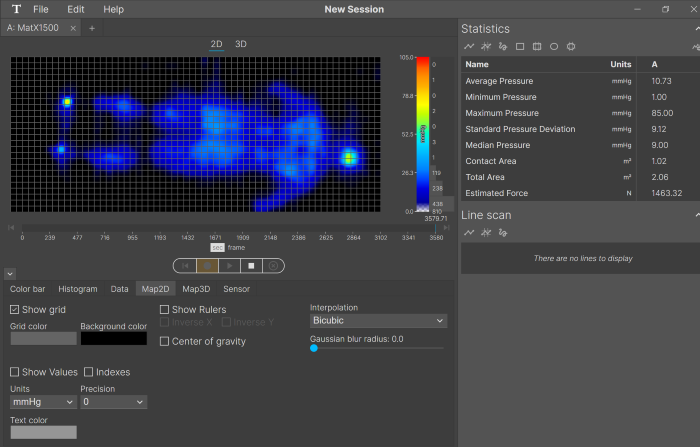
Task: Select the ellipse region tool in Statistics
Action: (x=554, y=46)
